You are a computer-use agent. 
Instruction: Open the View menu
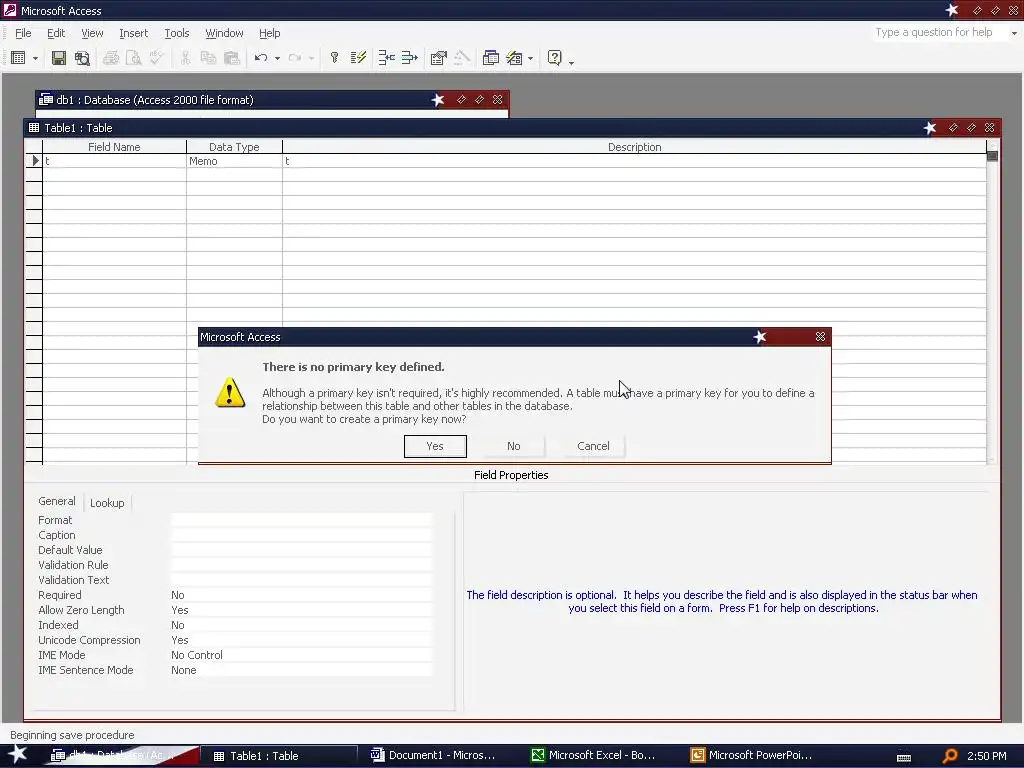coord(92,33)
